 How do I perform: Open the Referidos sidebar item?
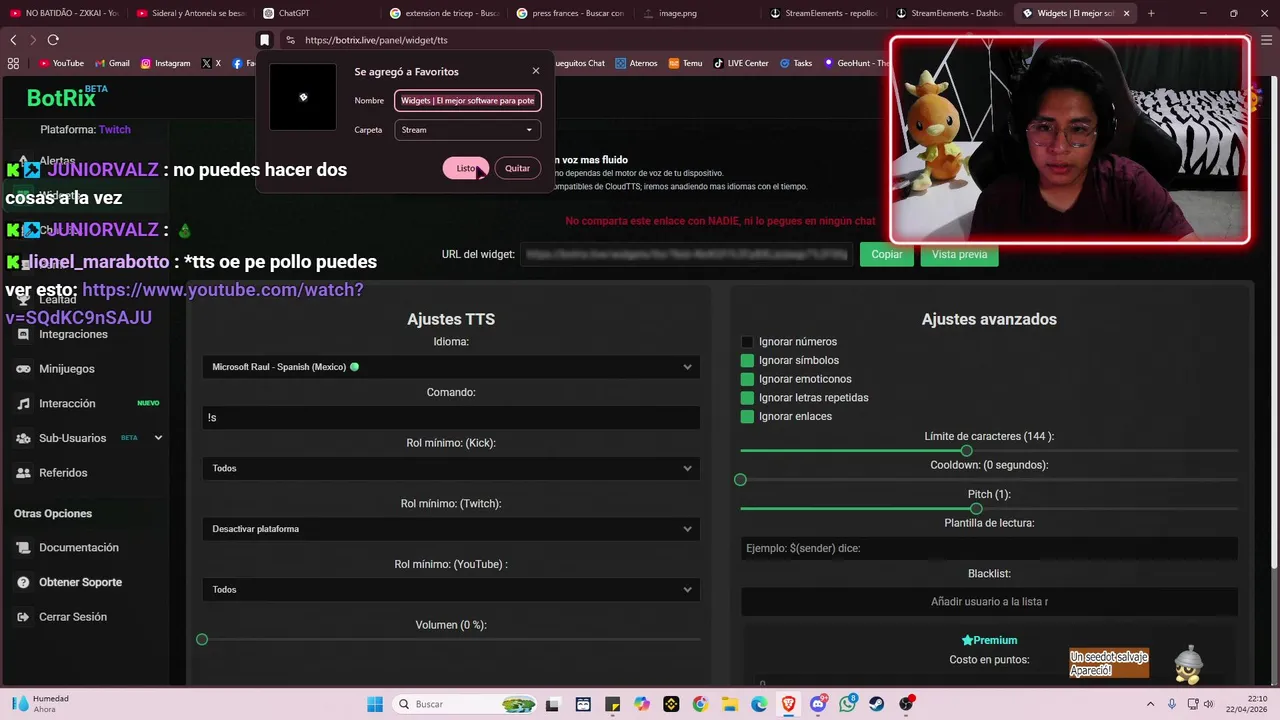pos(63,472)
